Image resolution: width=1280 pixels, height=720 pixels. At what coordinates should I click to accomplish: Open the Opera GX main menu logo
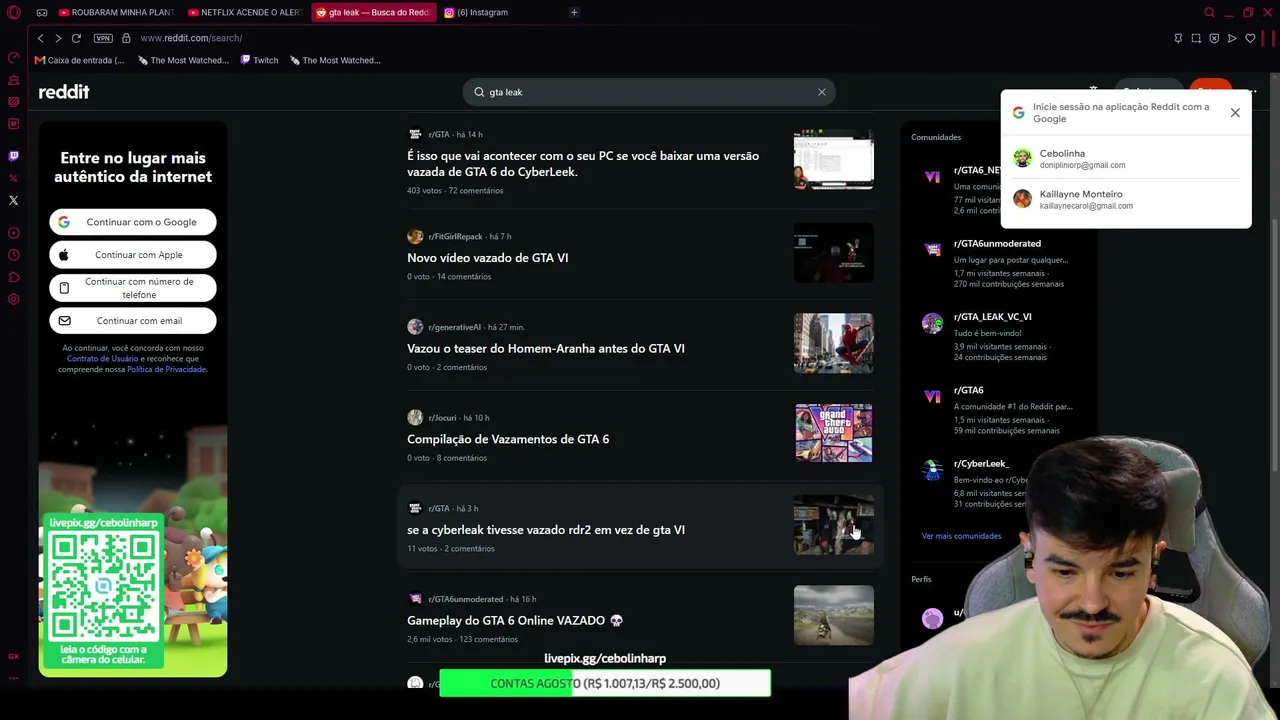14,12
